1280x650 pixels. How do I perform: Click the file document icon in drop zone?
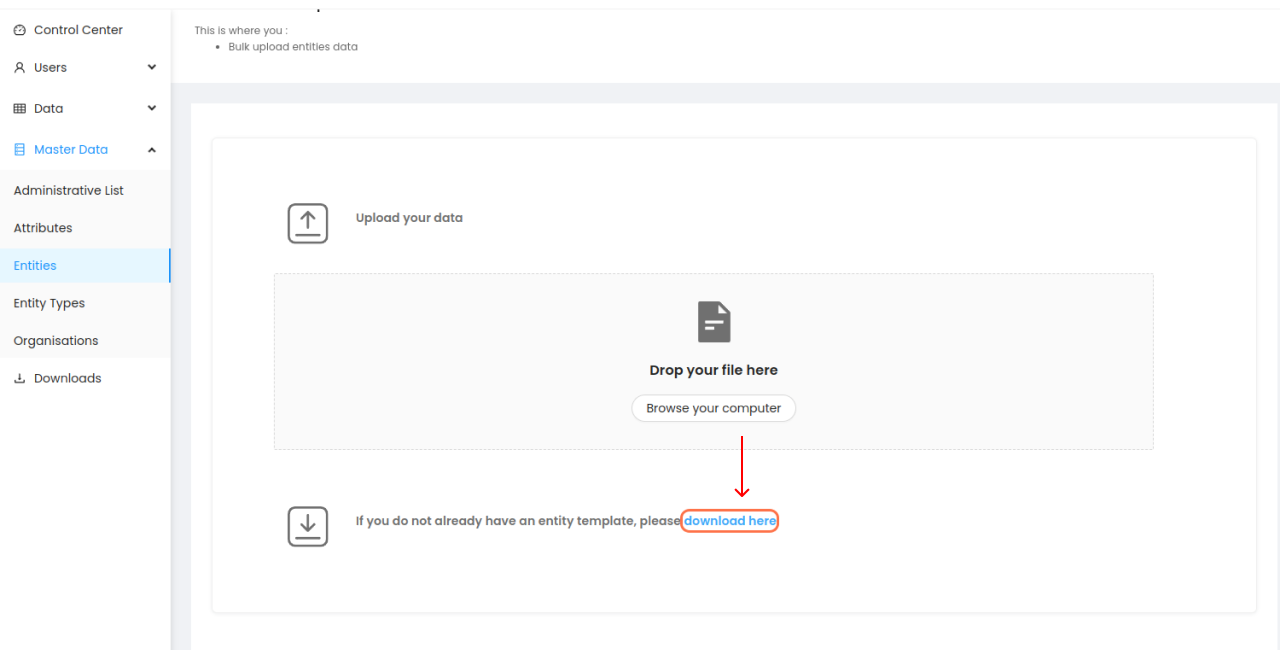[x=714, y=322]
